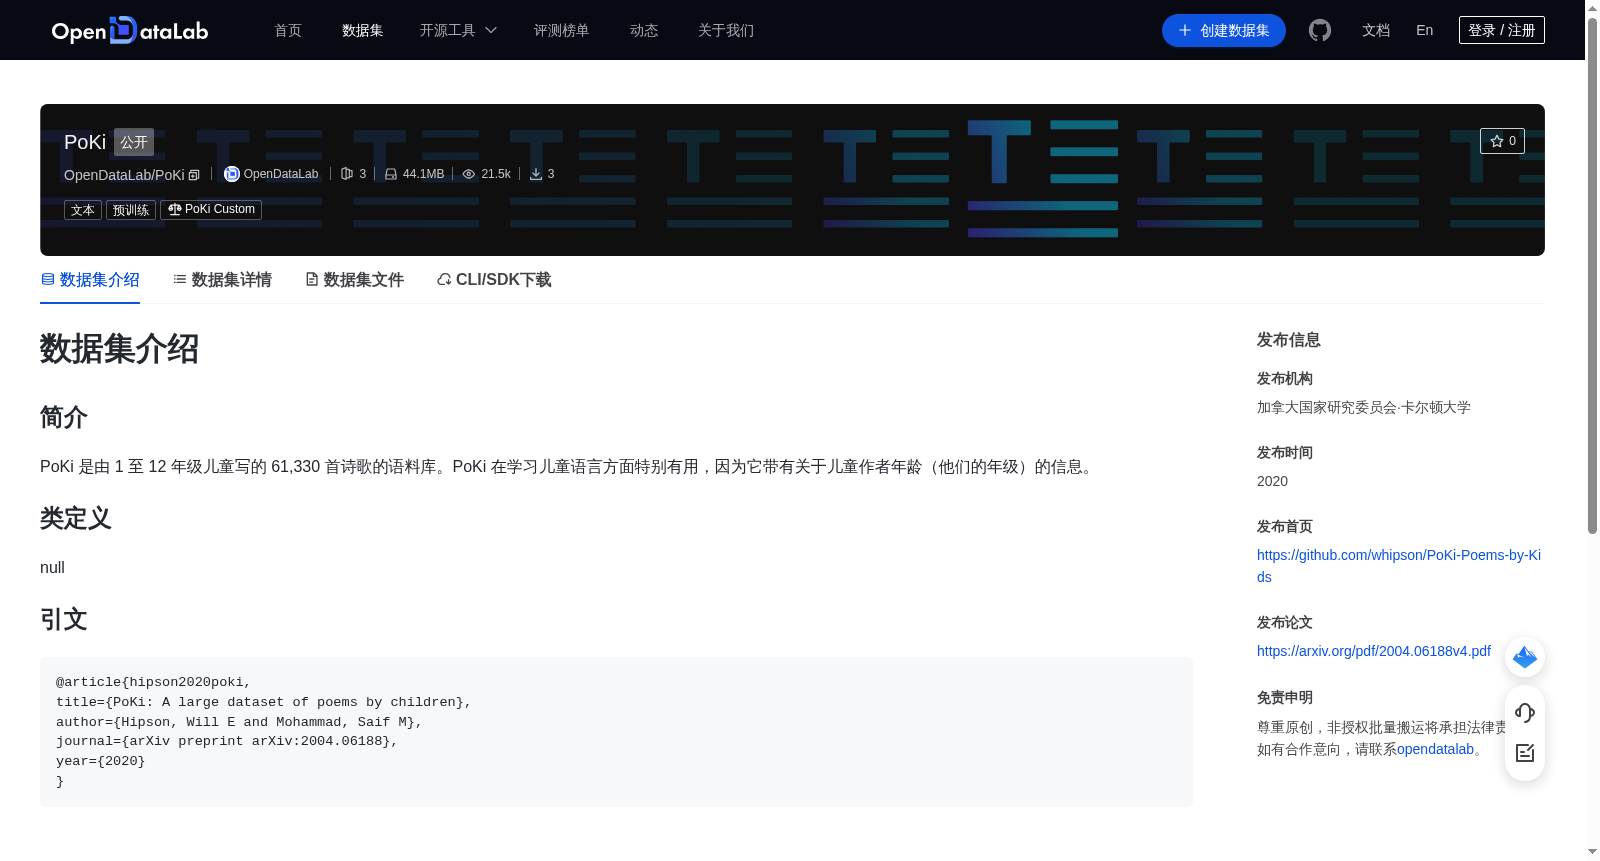1600x861 pixels.
Task: Star the PoKi dataset
Action: [x=1502, y=141]
